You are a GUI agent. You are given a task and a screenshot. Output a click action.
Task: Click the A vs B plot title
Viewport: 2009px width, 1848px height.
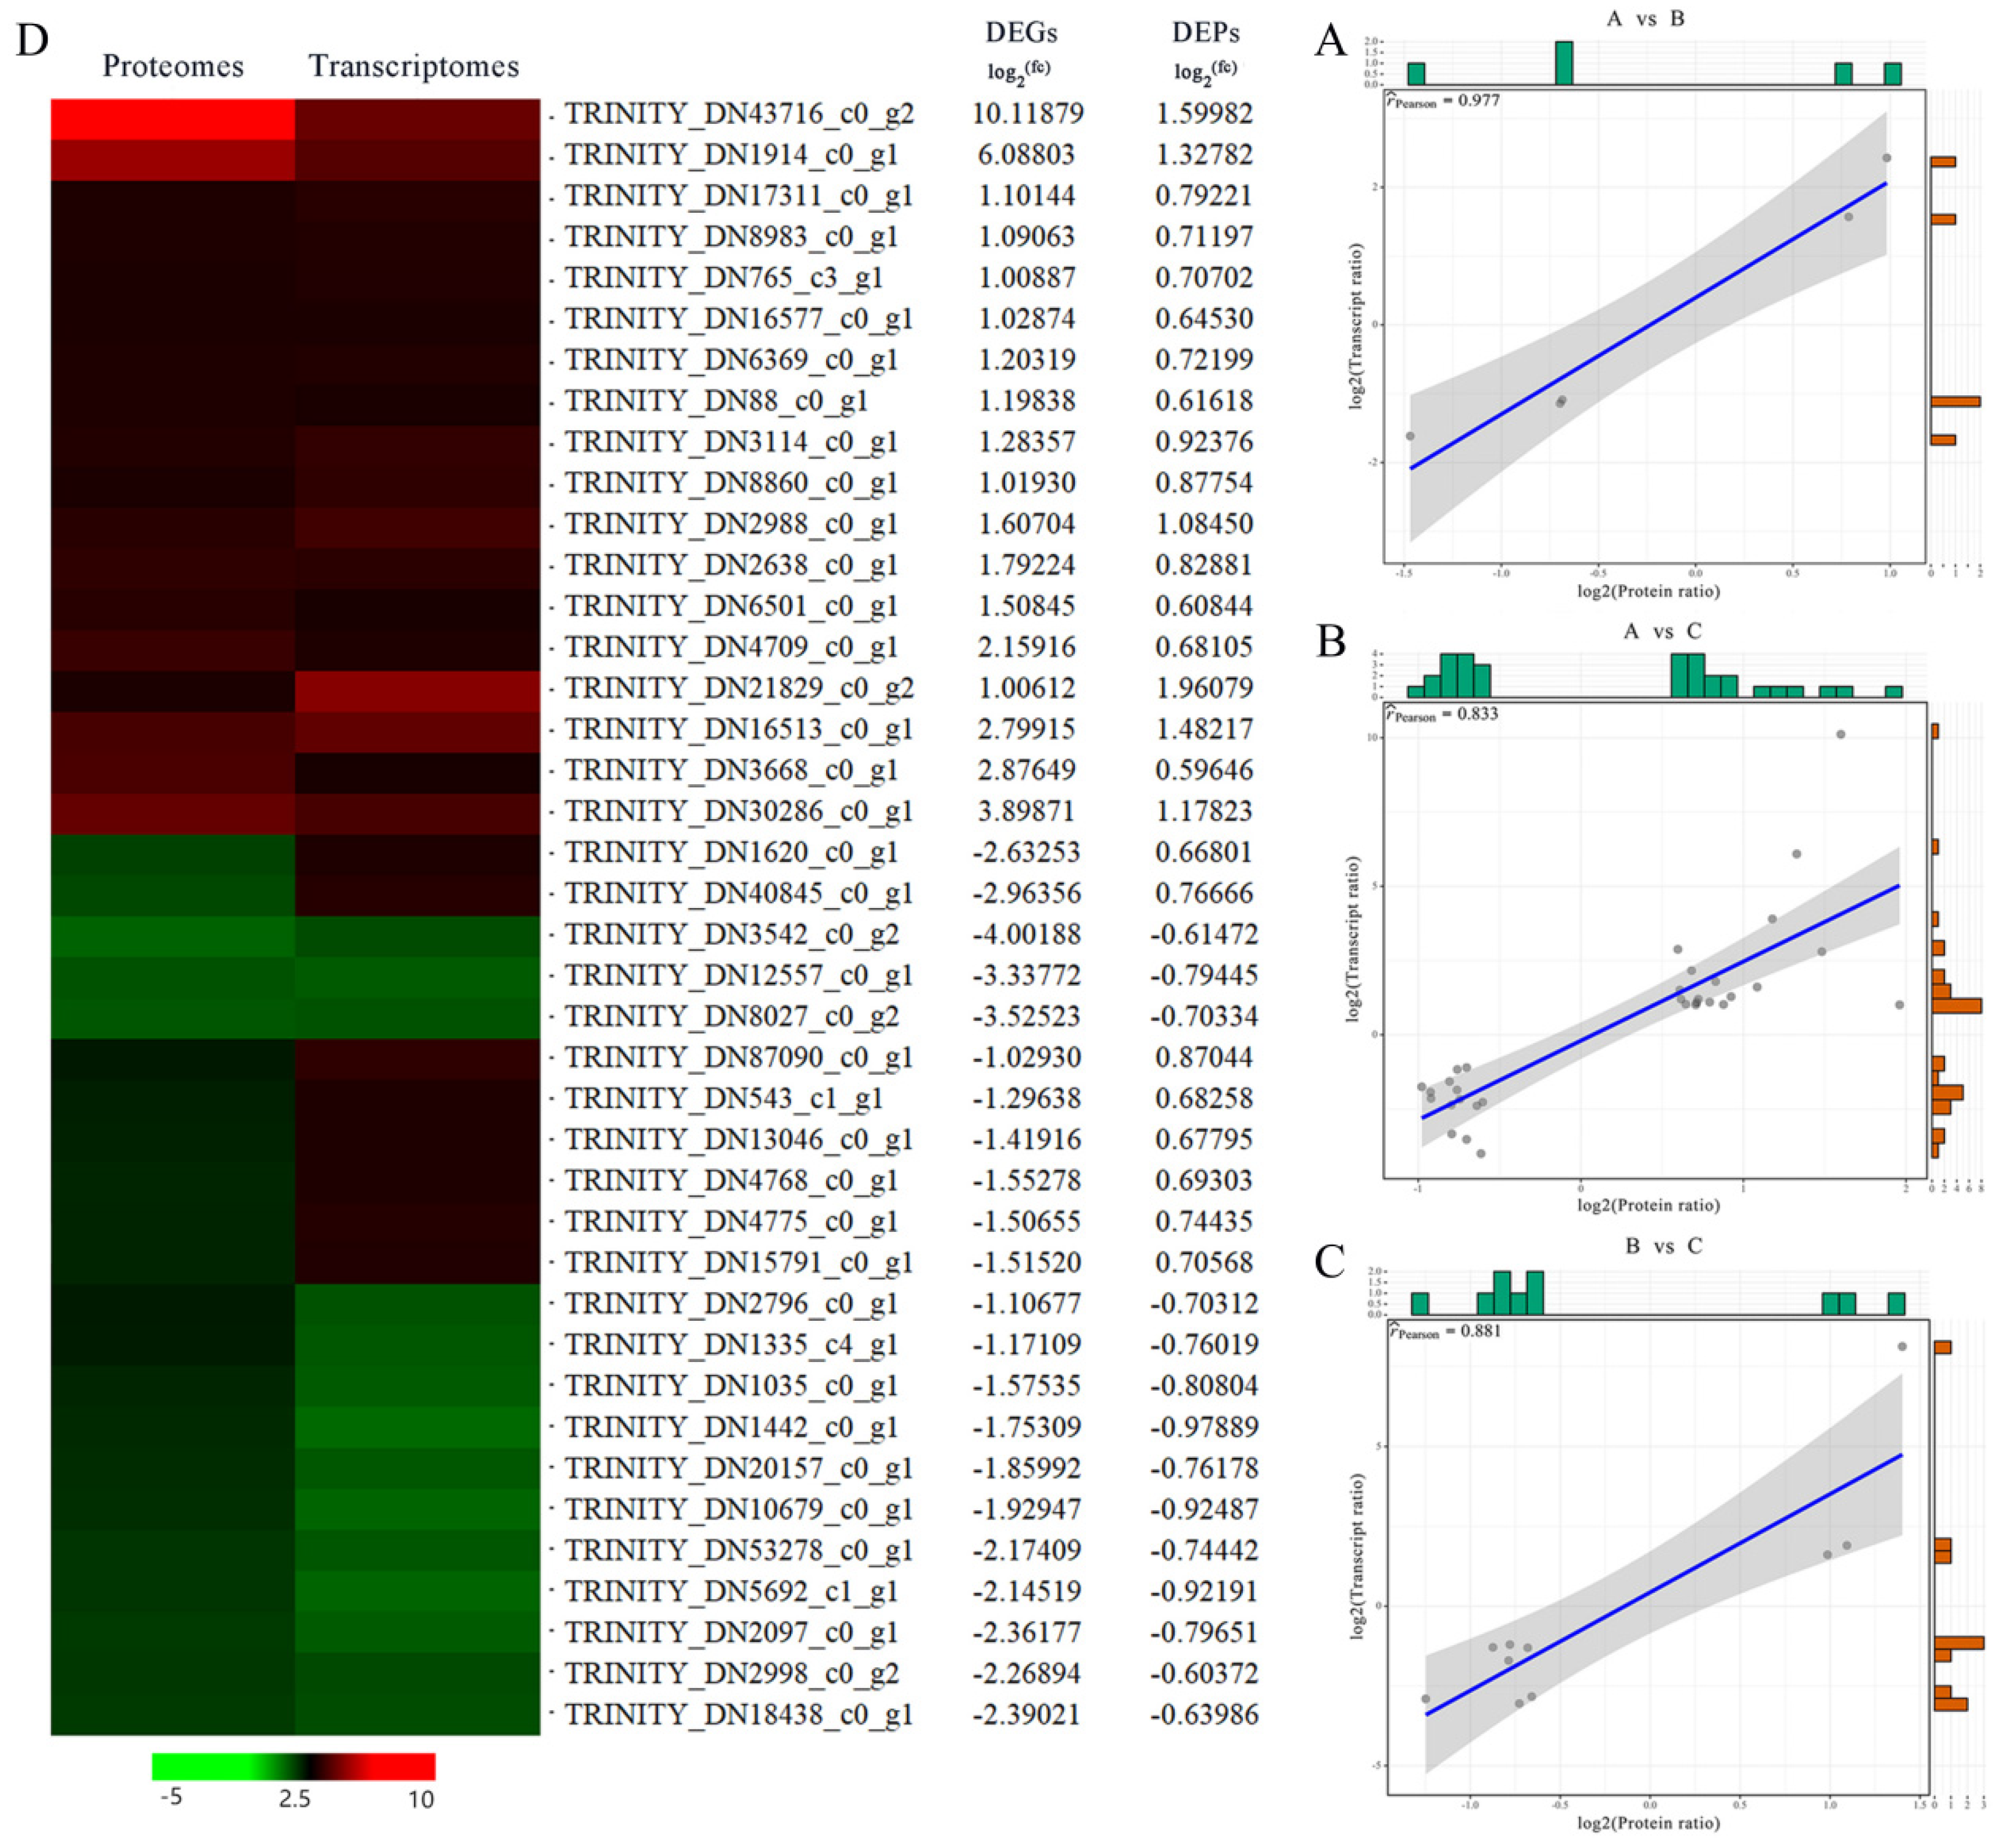click(x=1645, y=19)
